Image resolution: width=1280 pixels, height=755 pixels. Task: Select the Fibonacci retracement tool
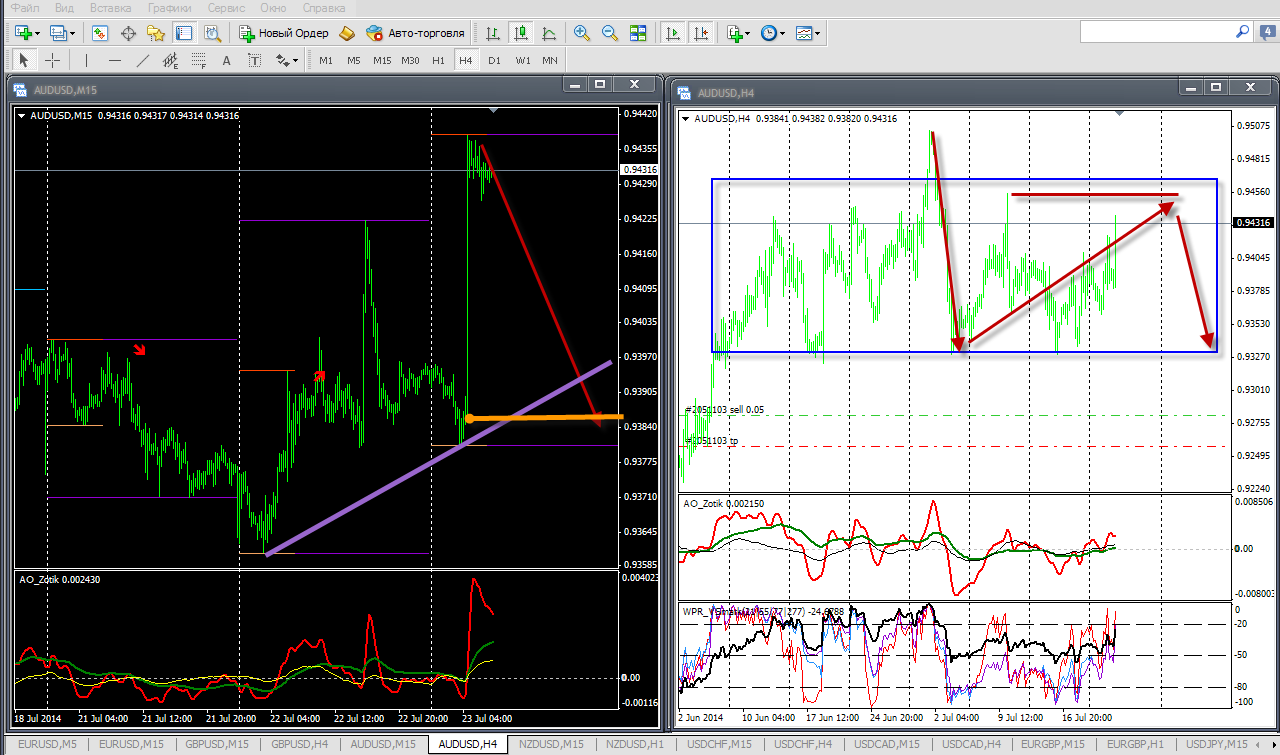199,60
